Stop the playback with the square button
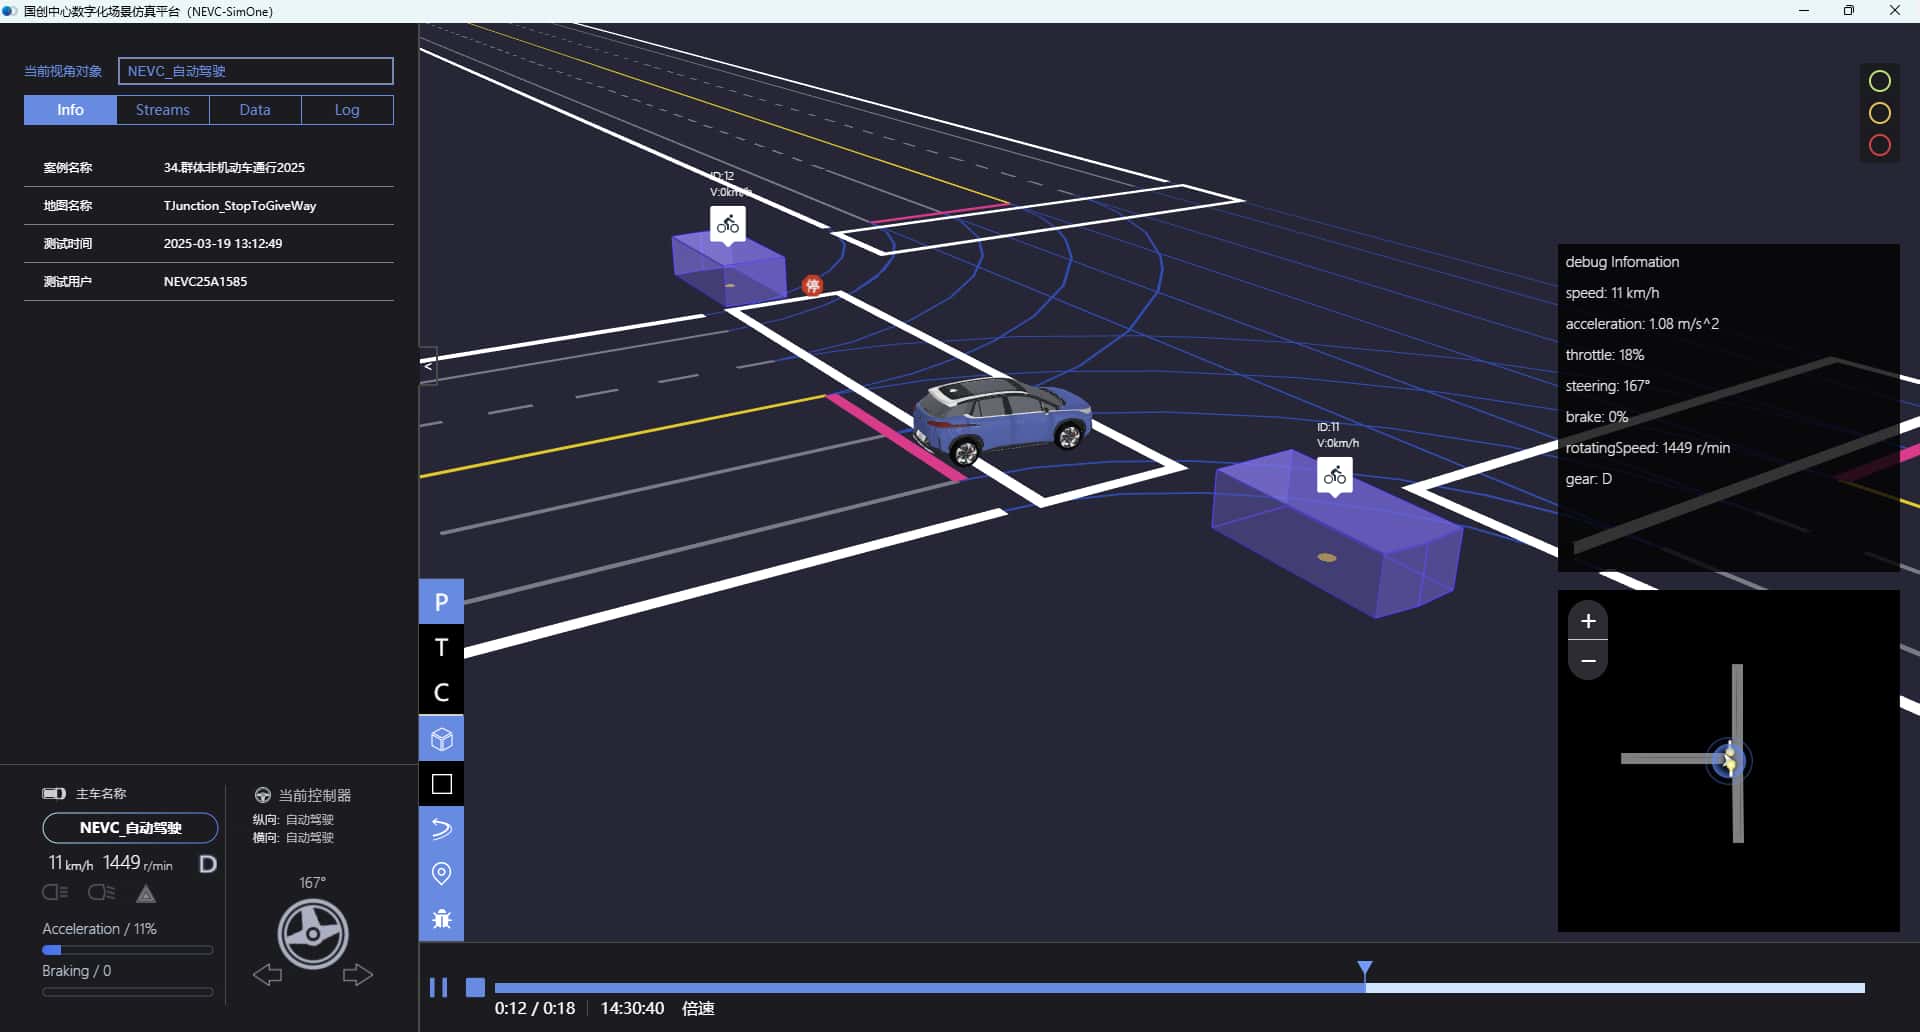 [476, 988]
